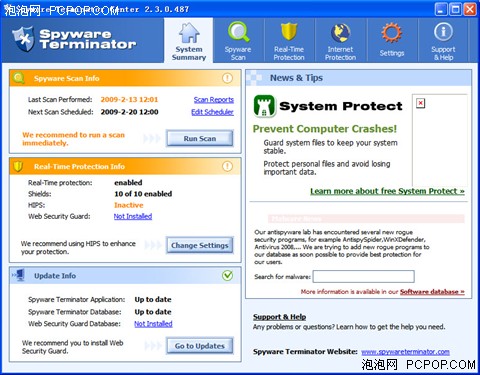Click the warning icon in Spyware Scan Info header
Screen dimensions: 480x375
point(227,78)
